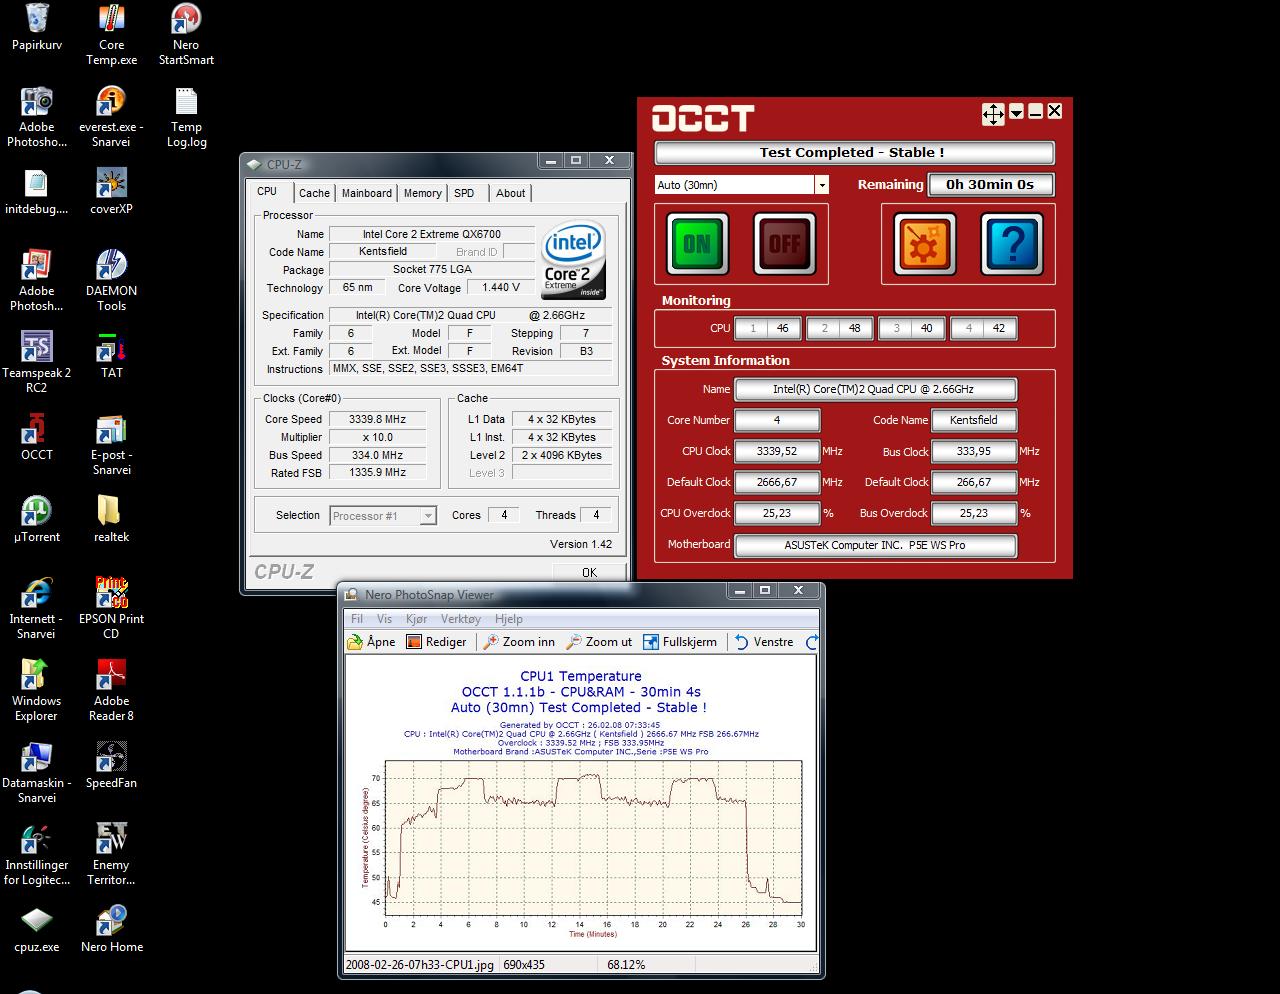
Task: Click the Core Speed 3339.8 MHz field
Action: point(377,420)
